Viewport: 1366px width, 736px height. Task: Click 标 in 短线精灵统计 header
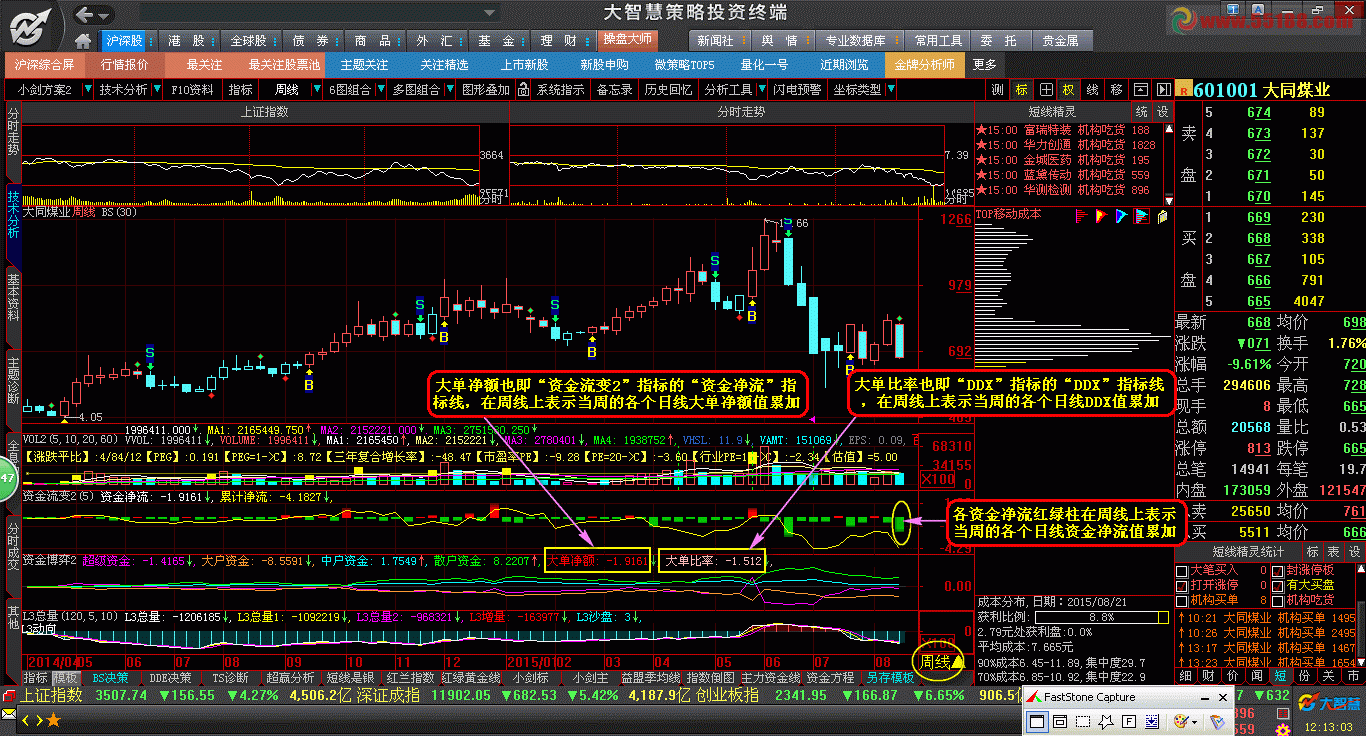coord(1313,552)
